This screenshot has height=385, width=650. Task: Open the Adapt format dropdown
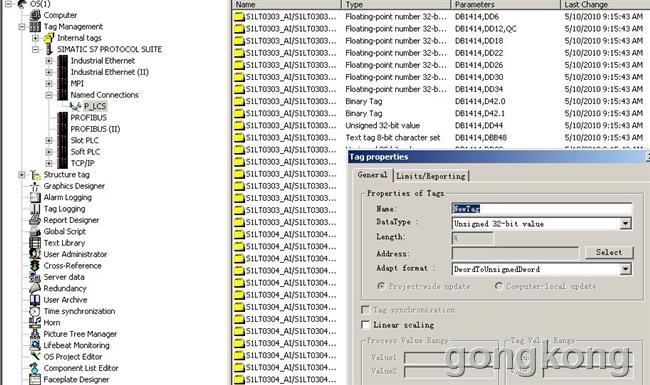click(x=625, y=269)
